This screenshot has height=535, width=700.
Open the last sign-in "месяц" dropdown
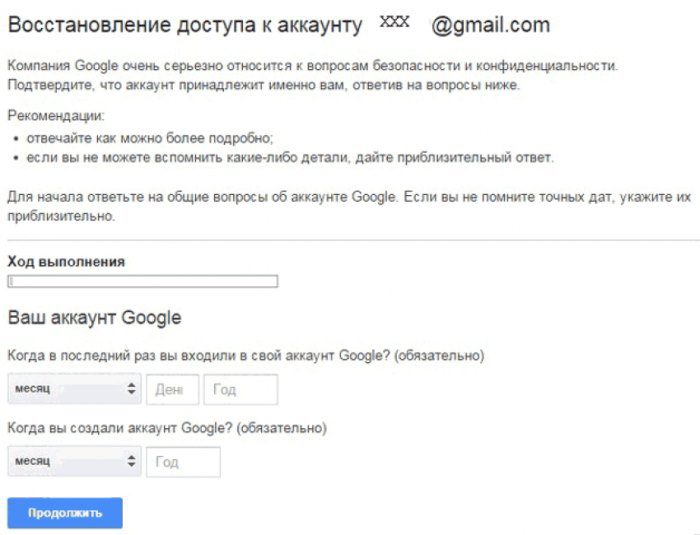coord(74,389)
